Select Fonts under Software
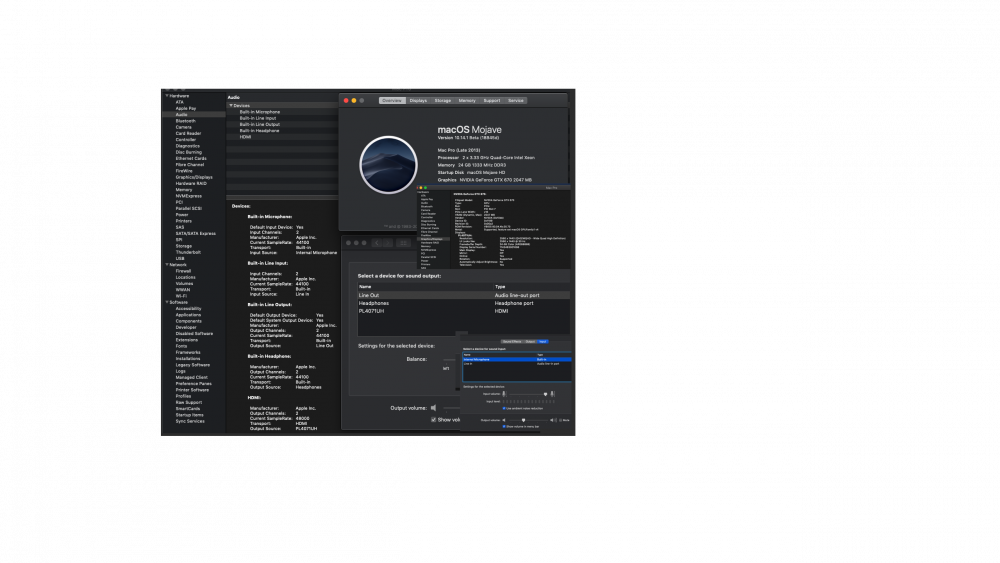This screenshot has width=1000, height=563. point(182,346)
